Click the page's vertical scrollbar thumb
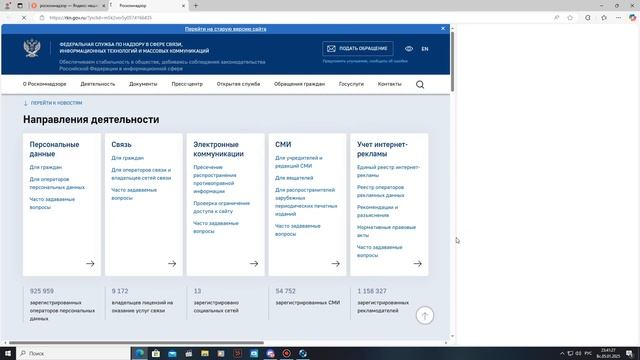The height and width of the screenshot is (360, 640). pyautogui.click(x=452, y=61)
